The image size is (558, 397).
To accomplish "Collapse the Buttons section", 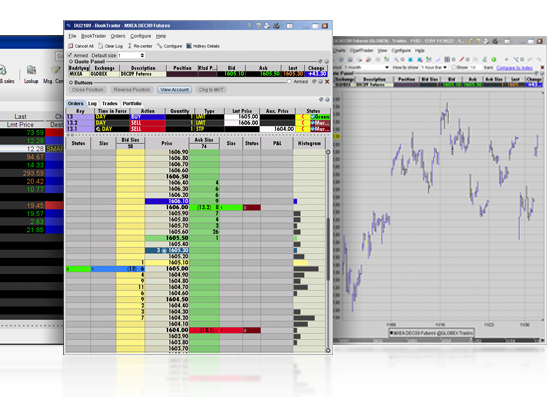I will [x=70, y=82].
